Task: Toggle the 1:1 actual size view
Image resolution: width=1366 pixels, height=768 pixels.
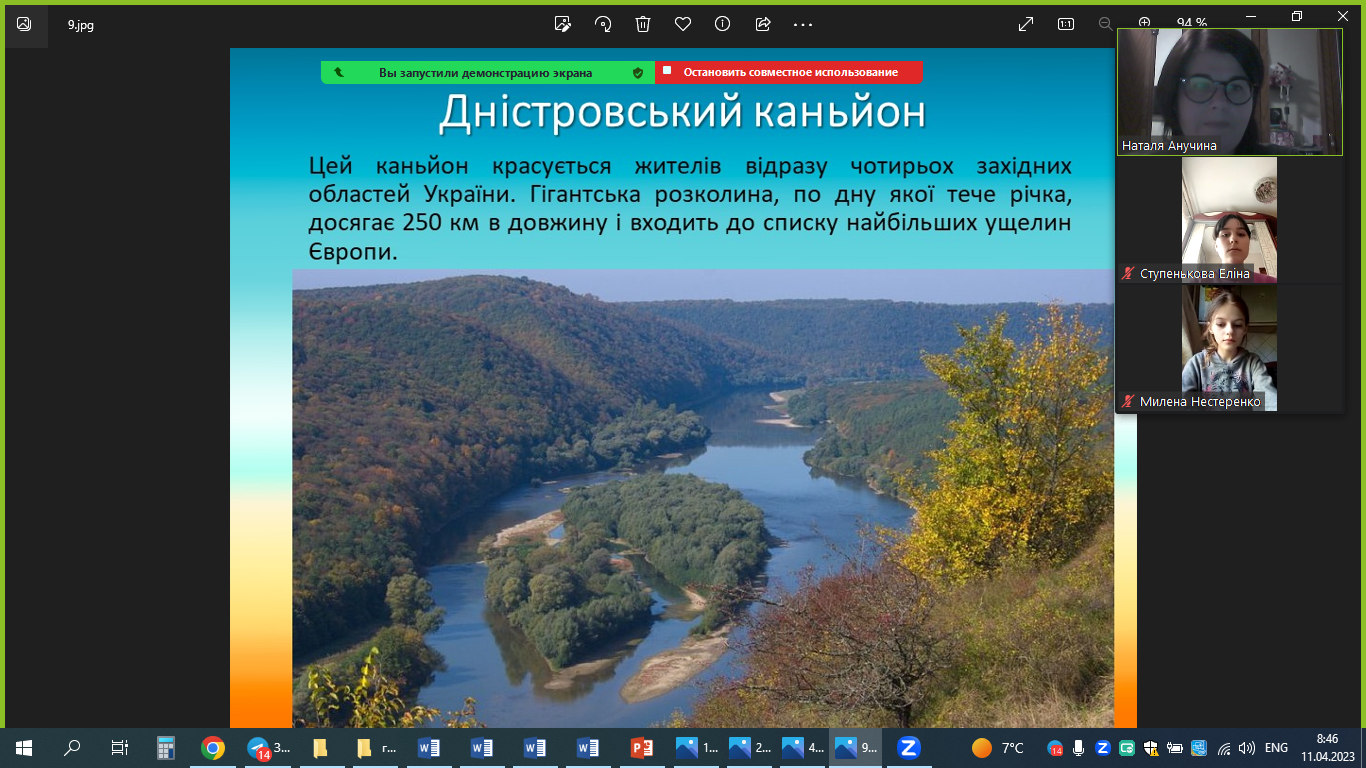Action: point(1066,24)
